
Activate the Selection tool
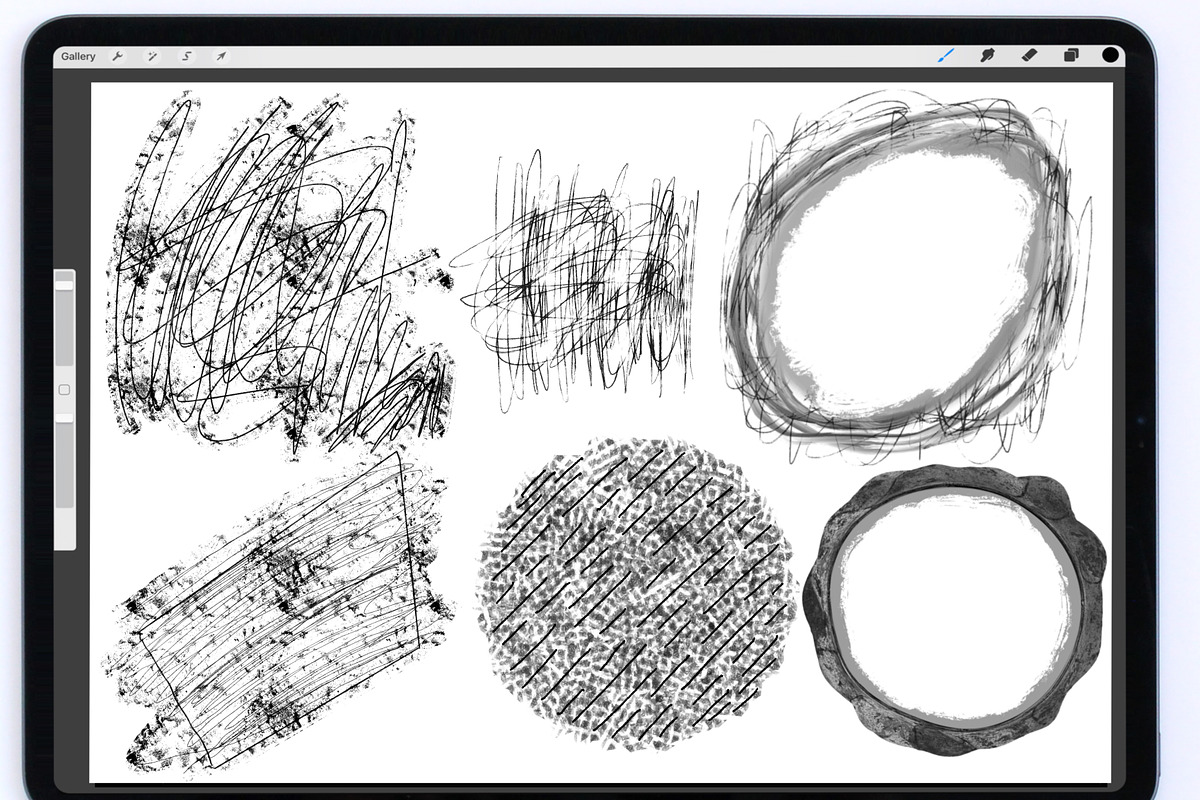click(x=186, y=56)
